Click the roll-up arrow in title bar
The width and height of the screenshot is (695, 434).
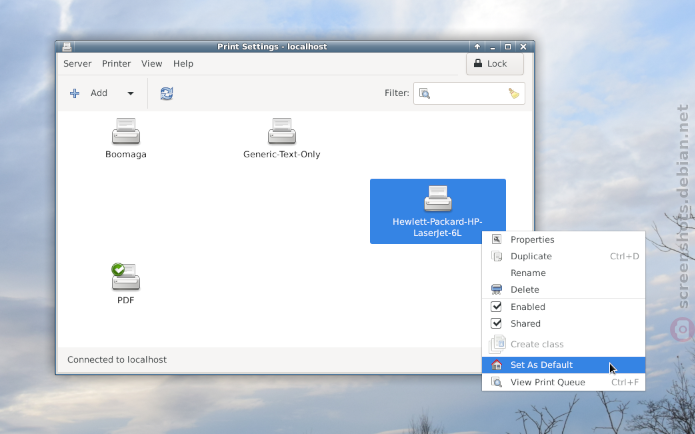click(x=477, y=47)
